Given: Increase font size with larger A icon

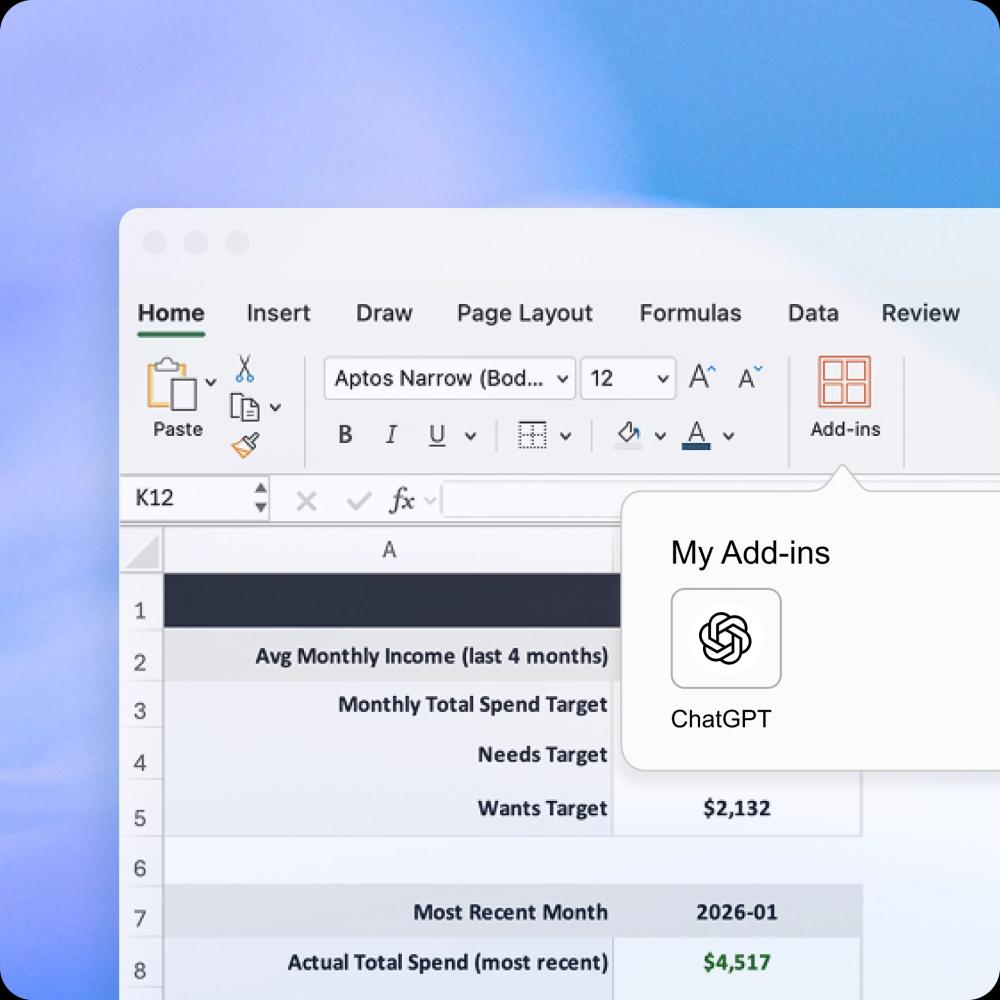Looking at the screenshot, I should (702, 377).
